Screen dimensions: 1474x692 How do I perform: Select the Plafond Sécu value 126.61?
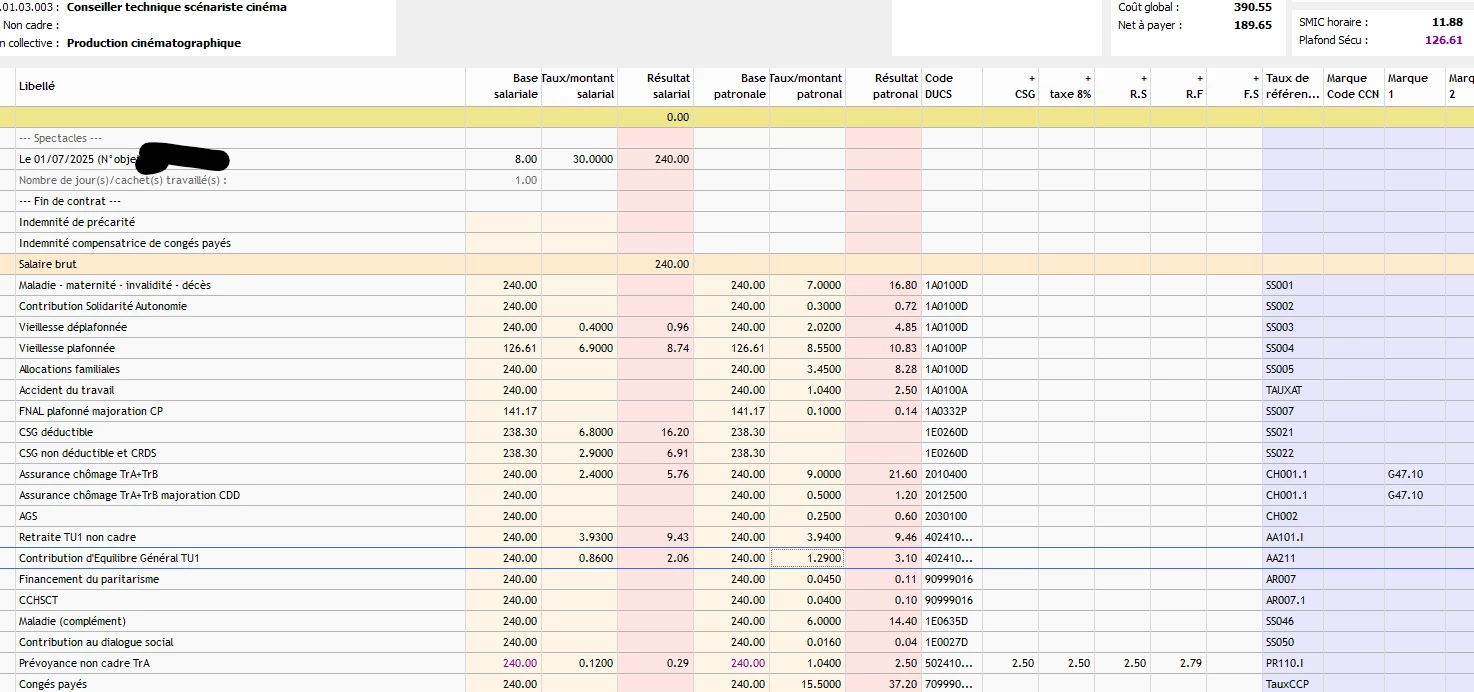pos(1443,41)
